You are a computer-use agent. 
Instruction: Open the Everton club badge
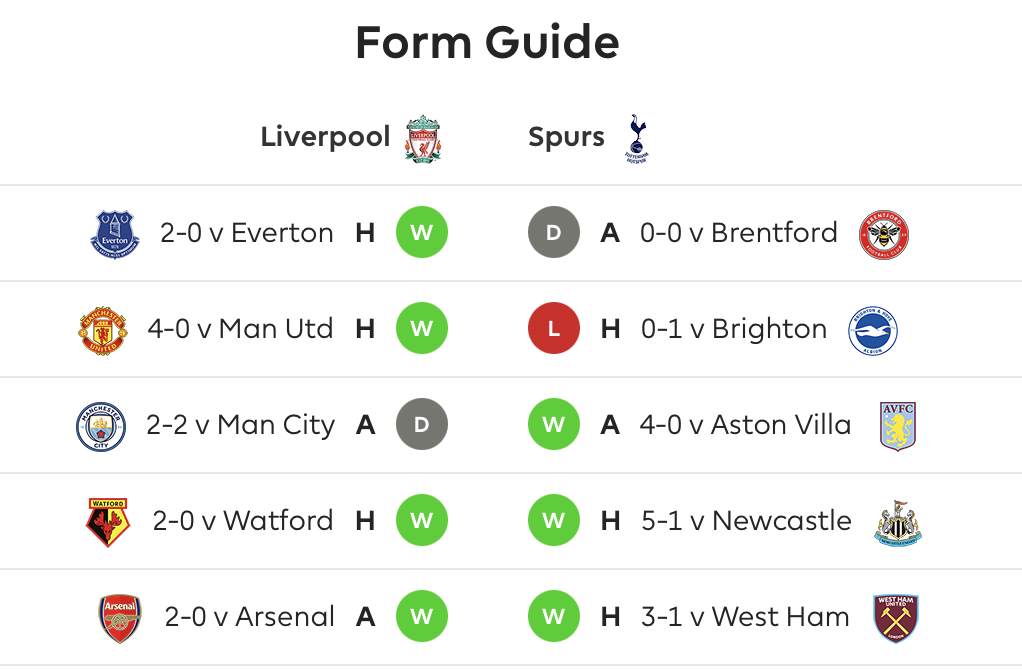coord(115,234)
